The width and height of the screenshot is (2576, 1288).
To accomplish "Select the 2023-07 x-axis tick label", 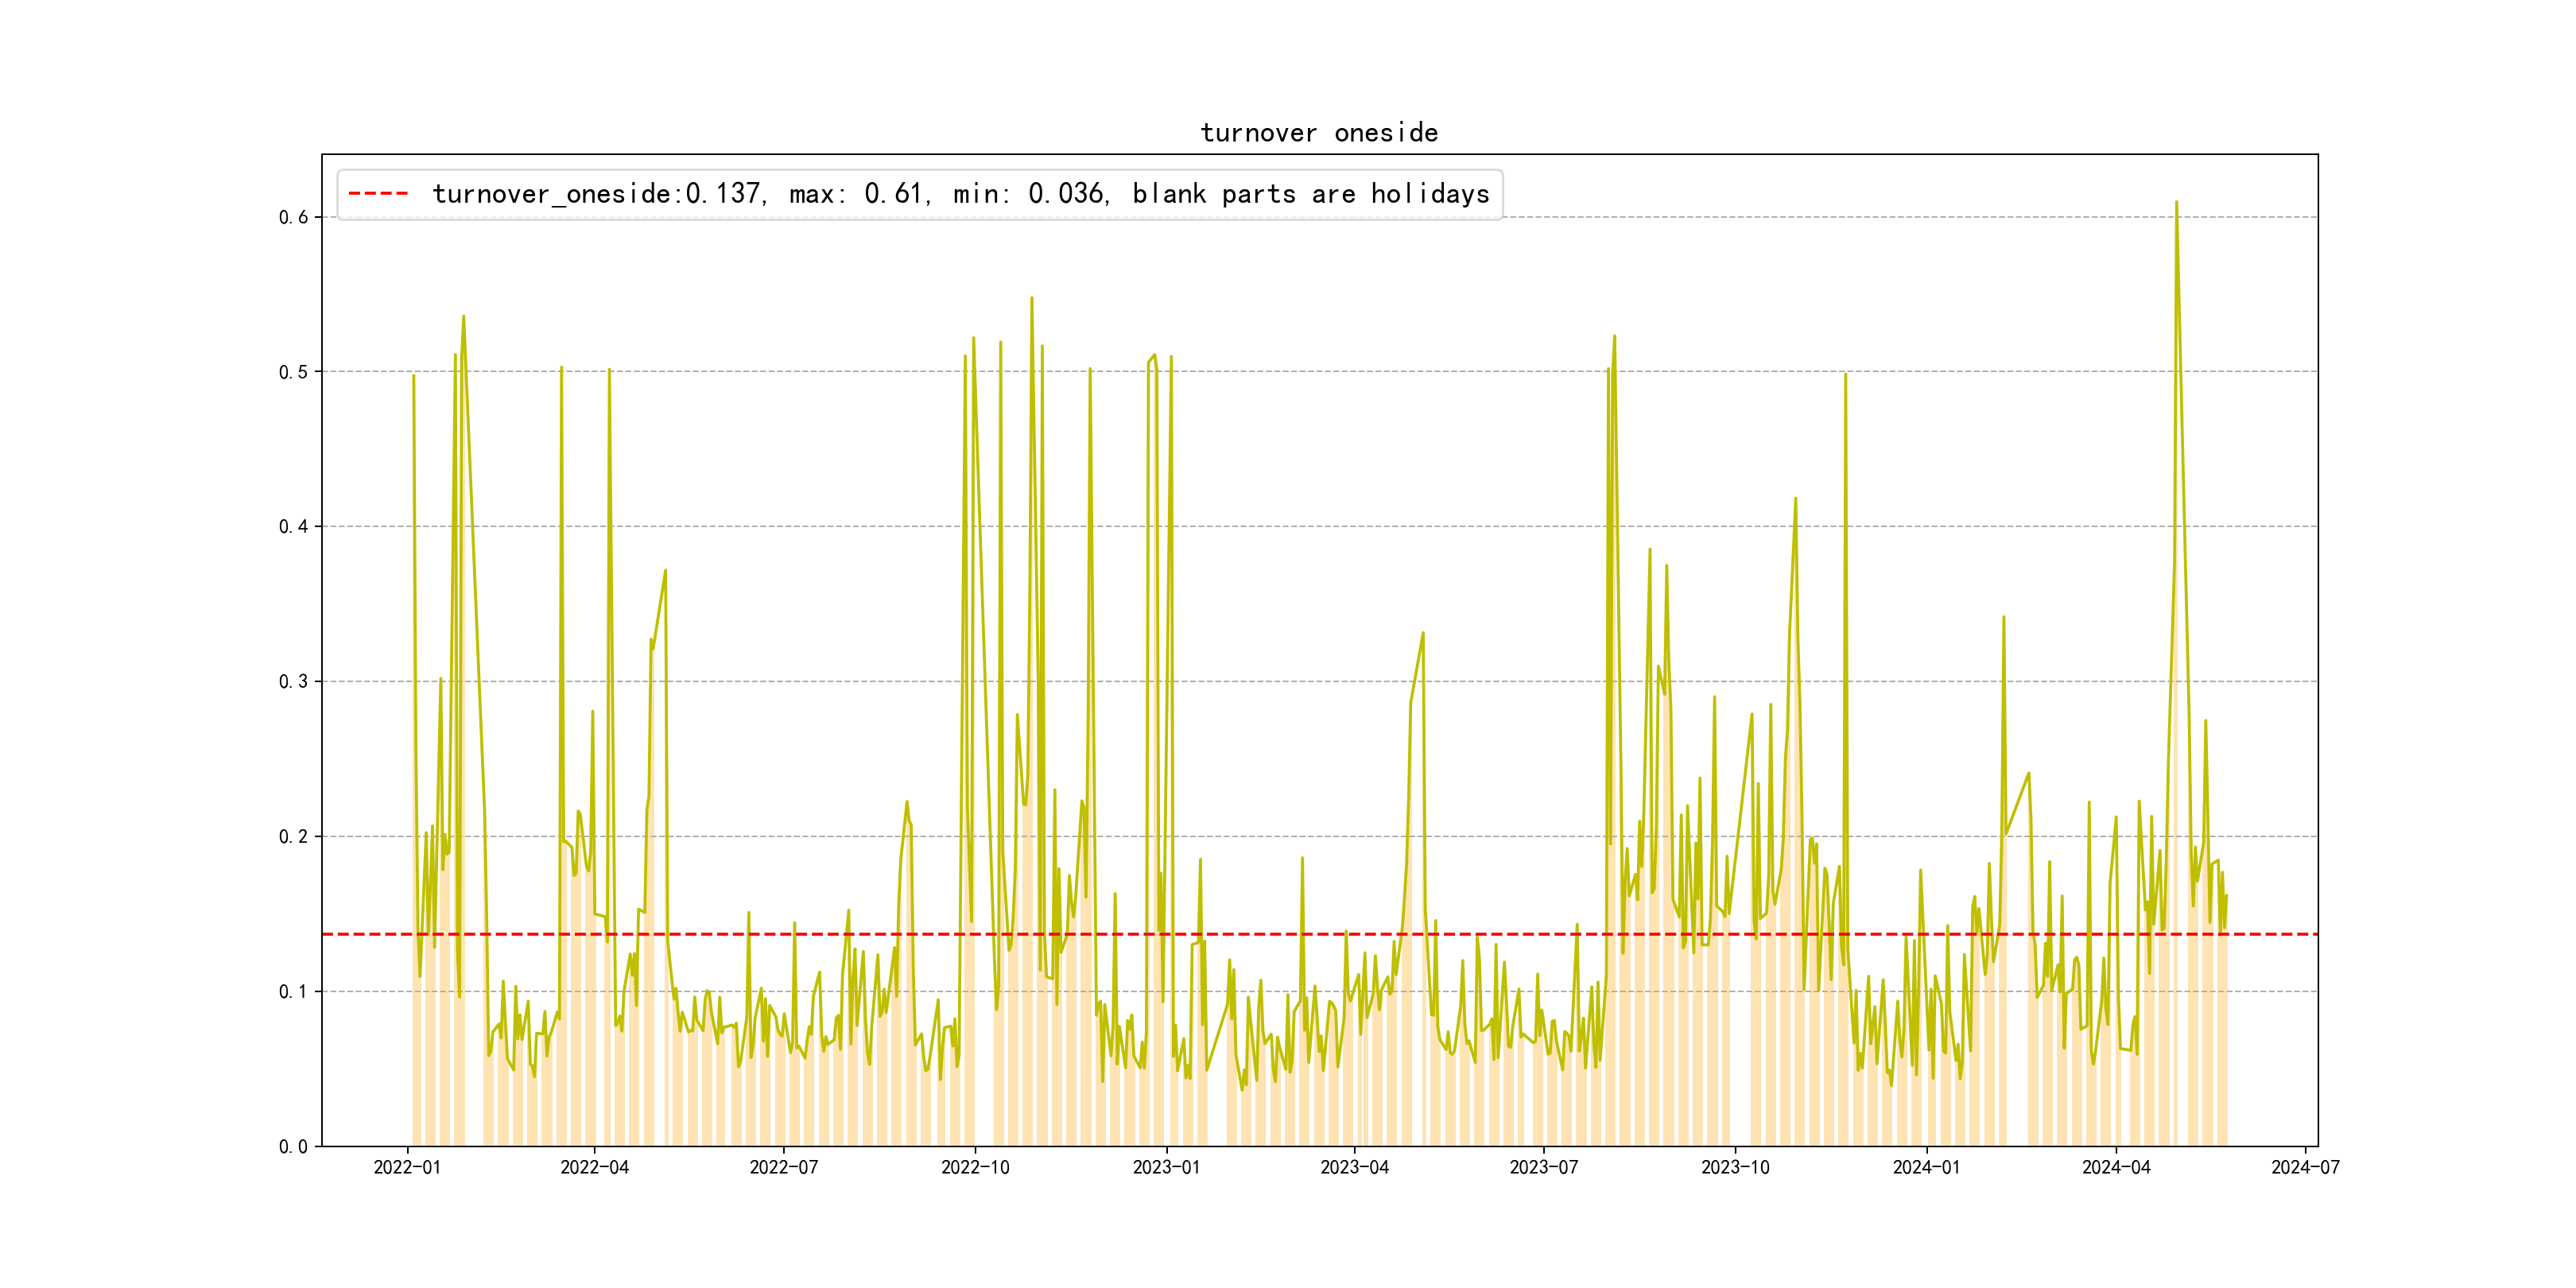I will coord(1543,1167).
